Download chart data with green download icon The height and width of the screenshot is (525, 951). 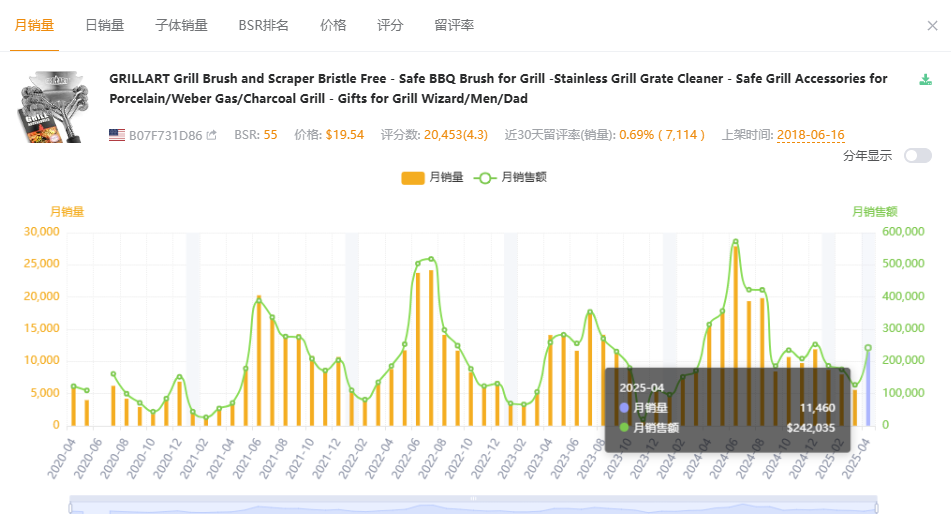click(x=925, y=79)
